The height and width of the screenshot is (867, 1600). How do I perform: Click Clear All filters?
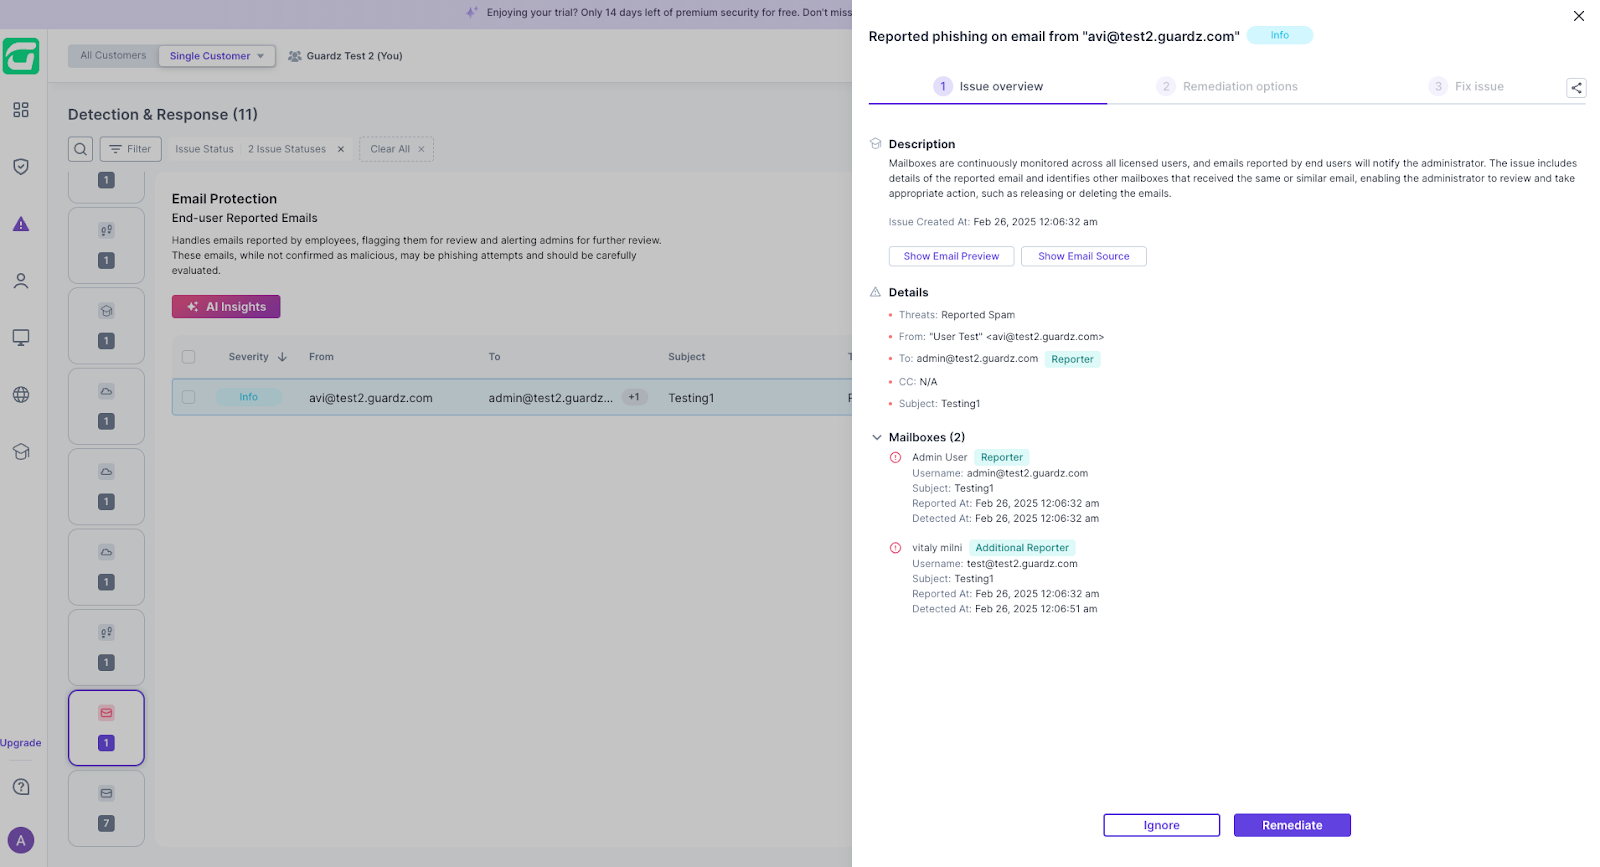click(x=397, y=149)
